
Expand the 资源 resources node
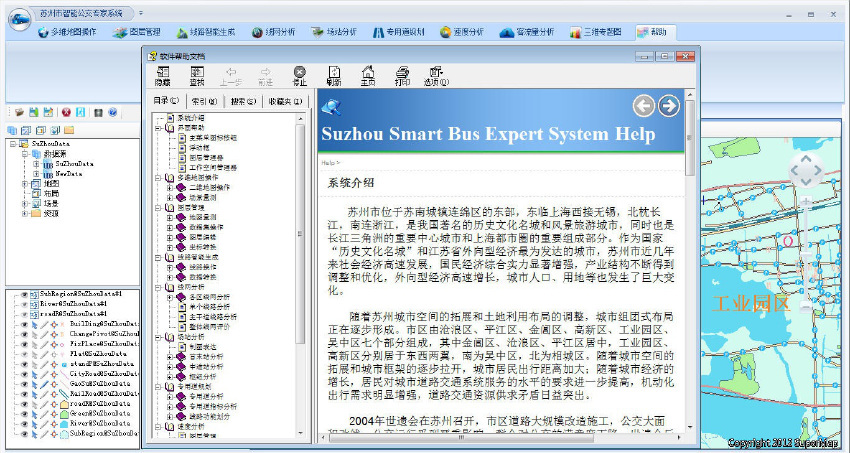24,213
